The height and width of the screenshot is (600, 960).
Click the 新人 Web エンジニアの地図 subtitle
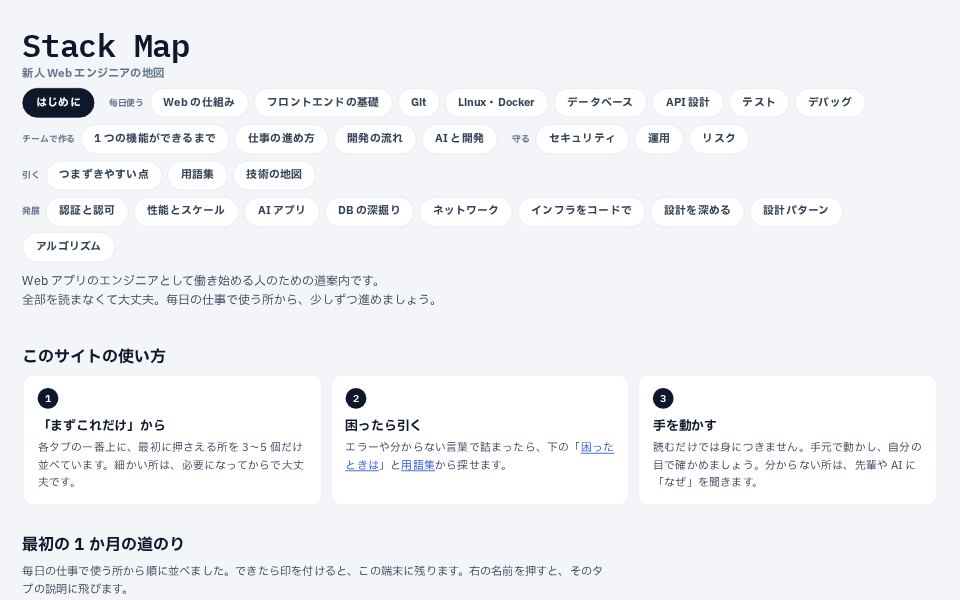click(93, 73)
